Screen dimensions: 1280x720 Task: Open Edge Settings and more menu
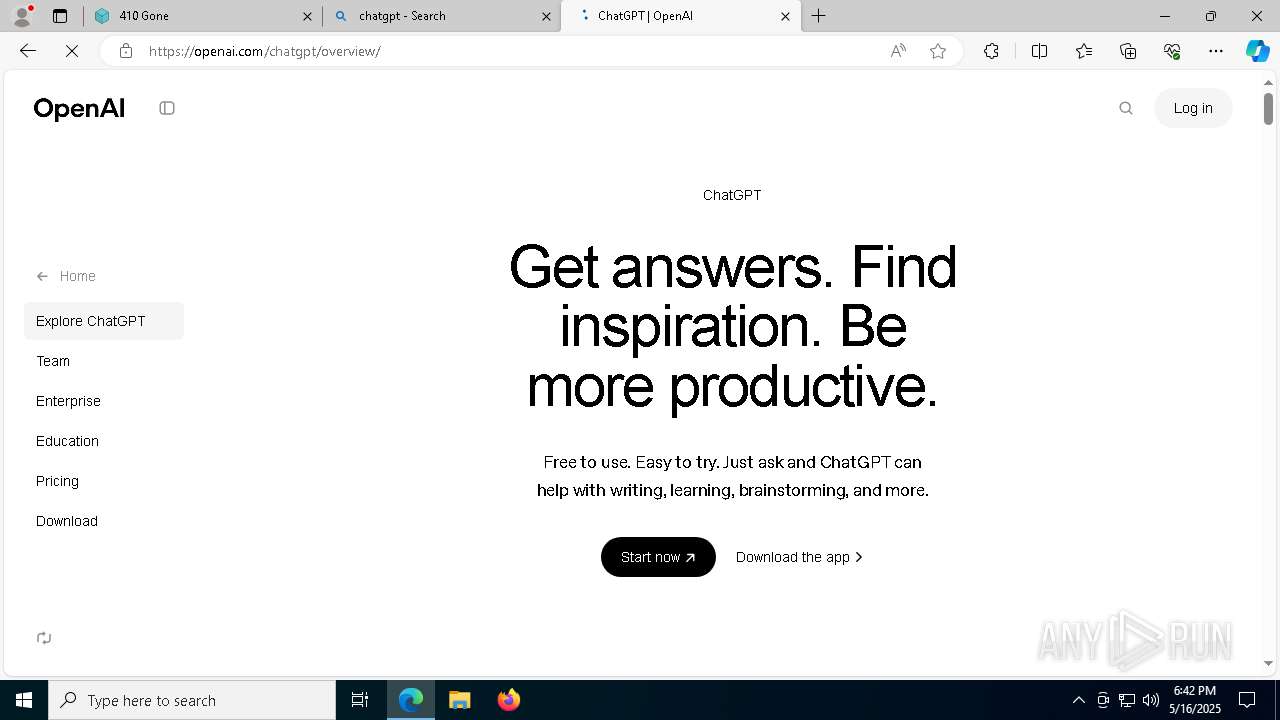pyautogui.click(x=1216, y=51)
